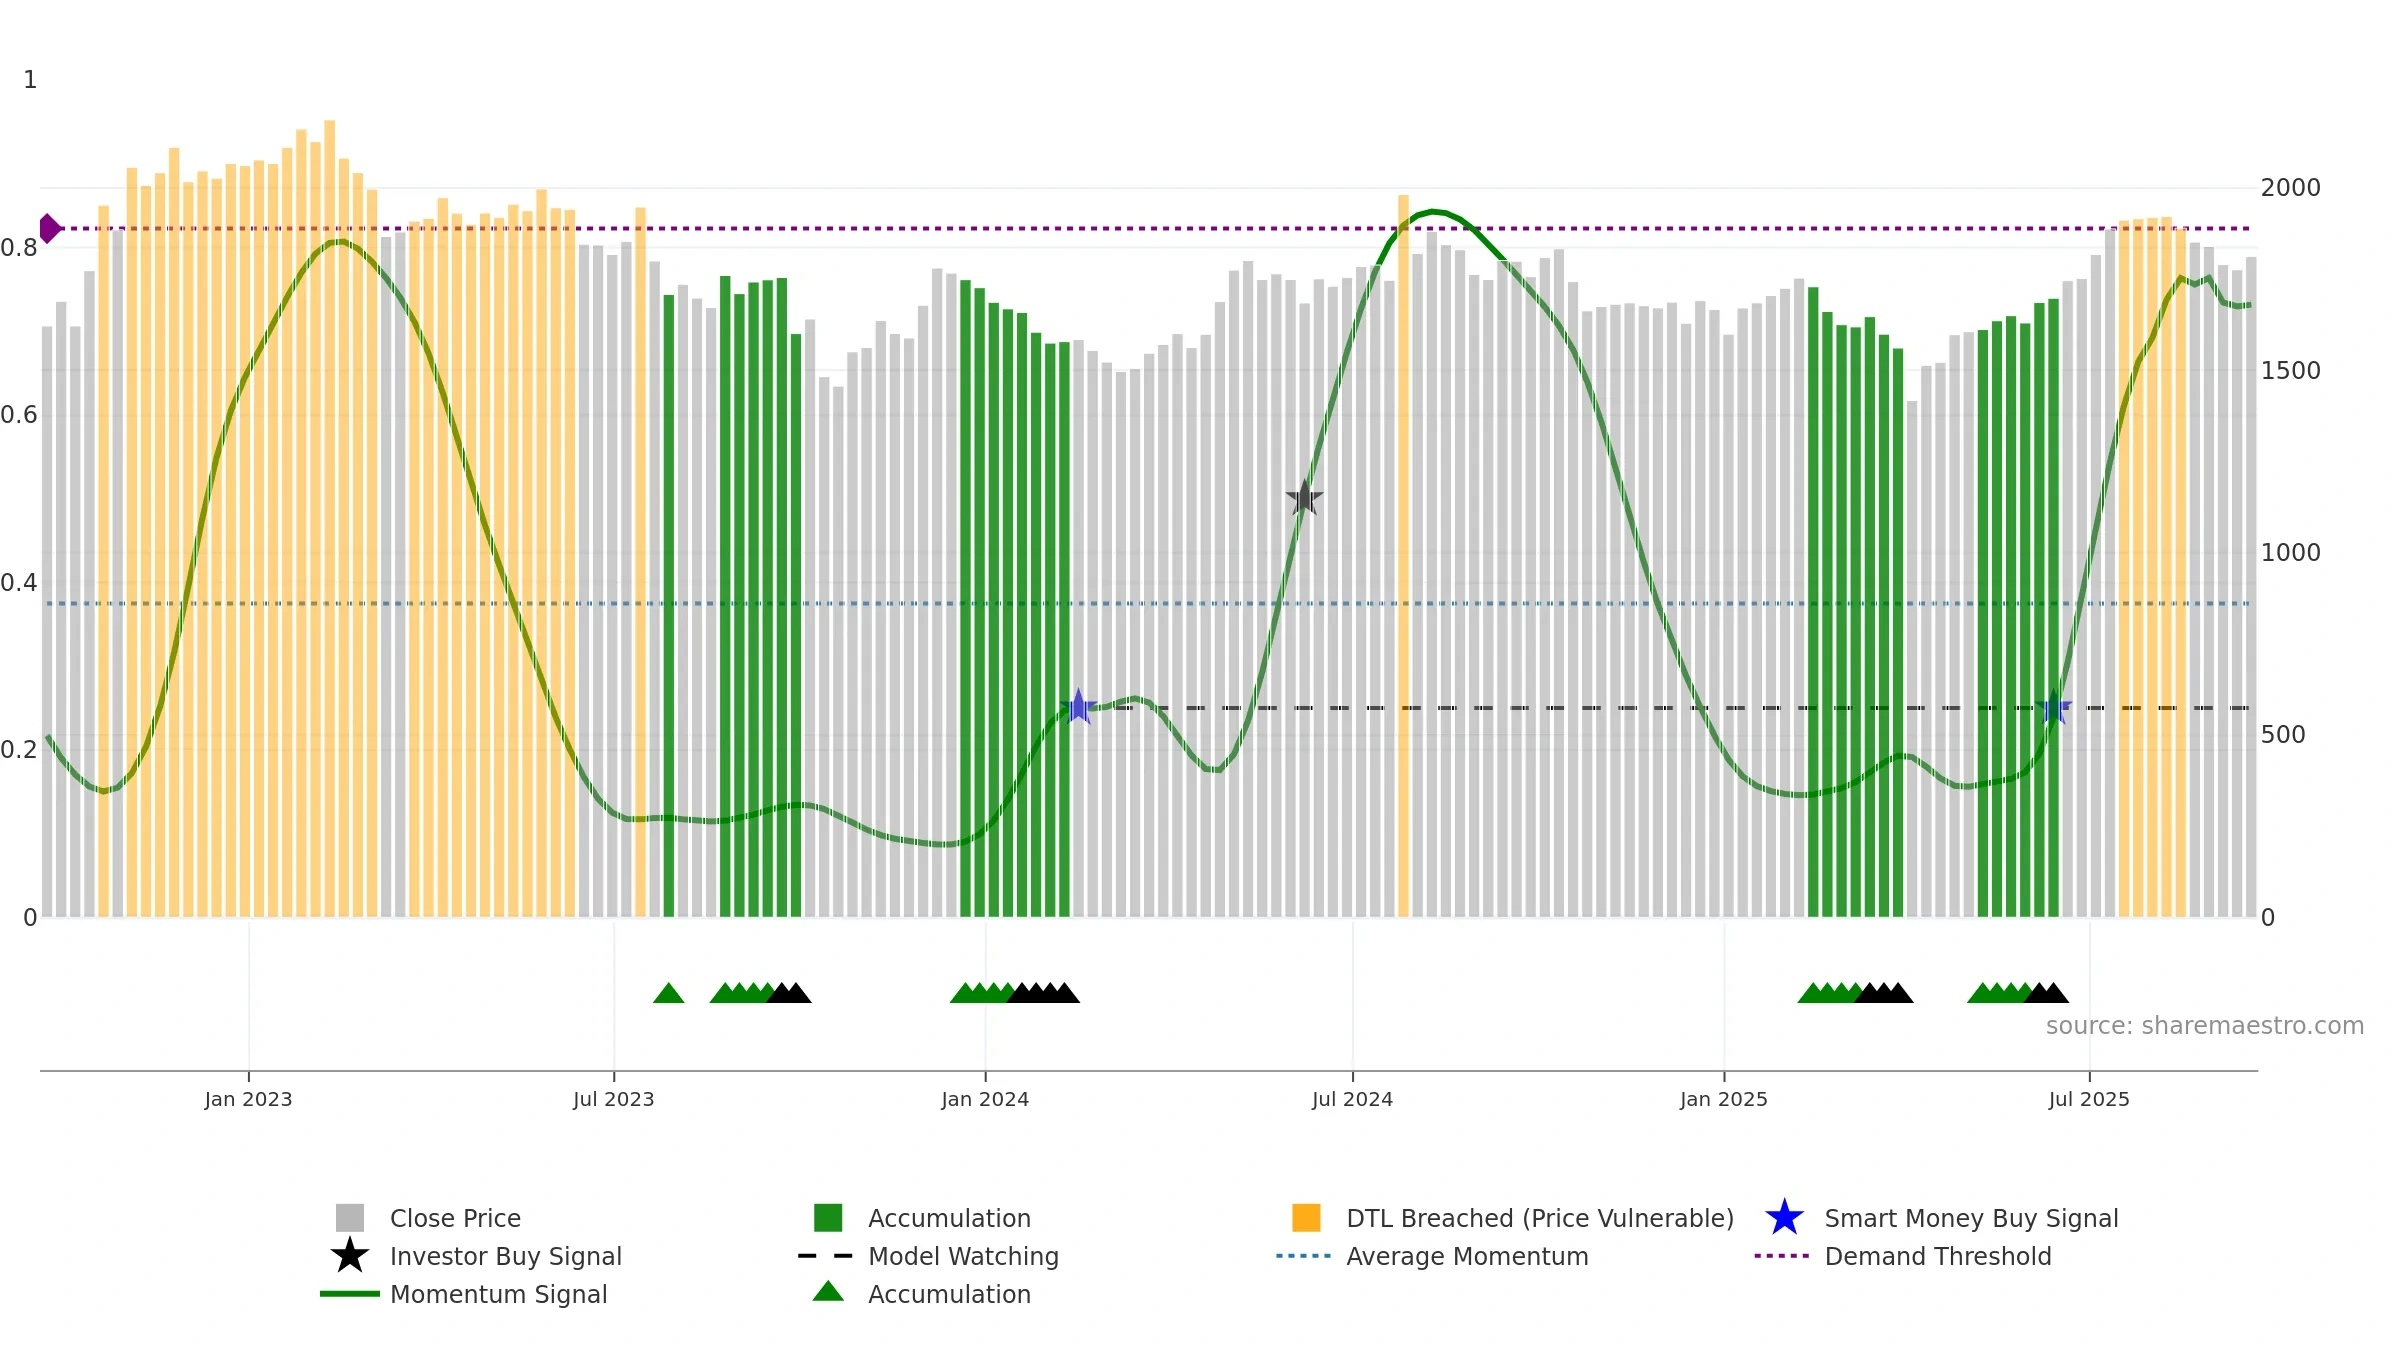2400x1350 pixels.
Task: Click the orange DTL Breached legend square
Action: click(x=1306, y=1218)
